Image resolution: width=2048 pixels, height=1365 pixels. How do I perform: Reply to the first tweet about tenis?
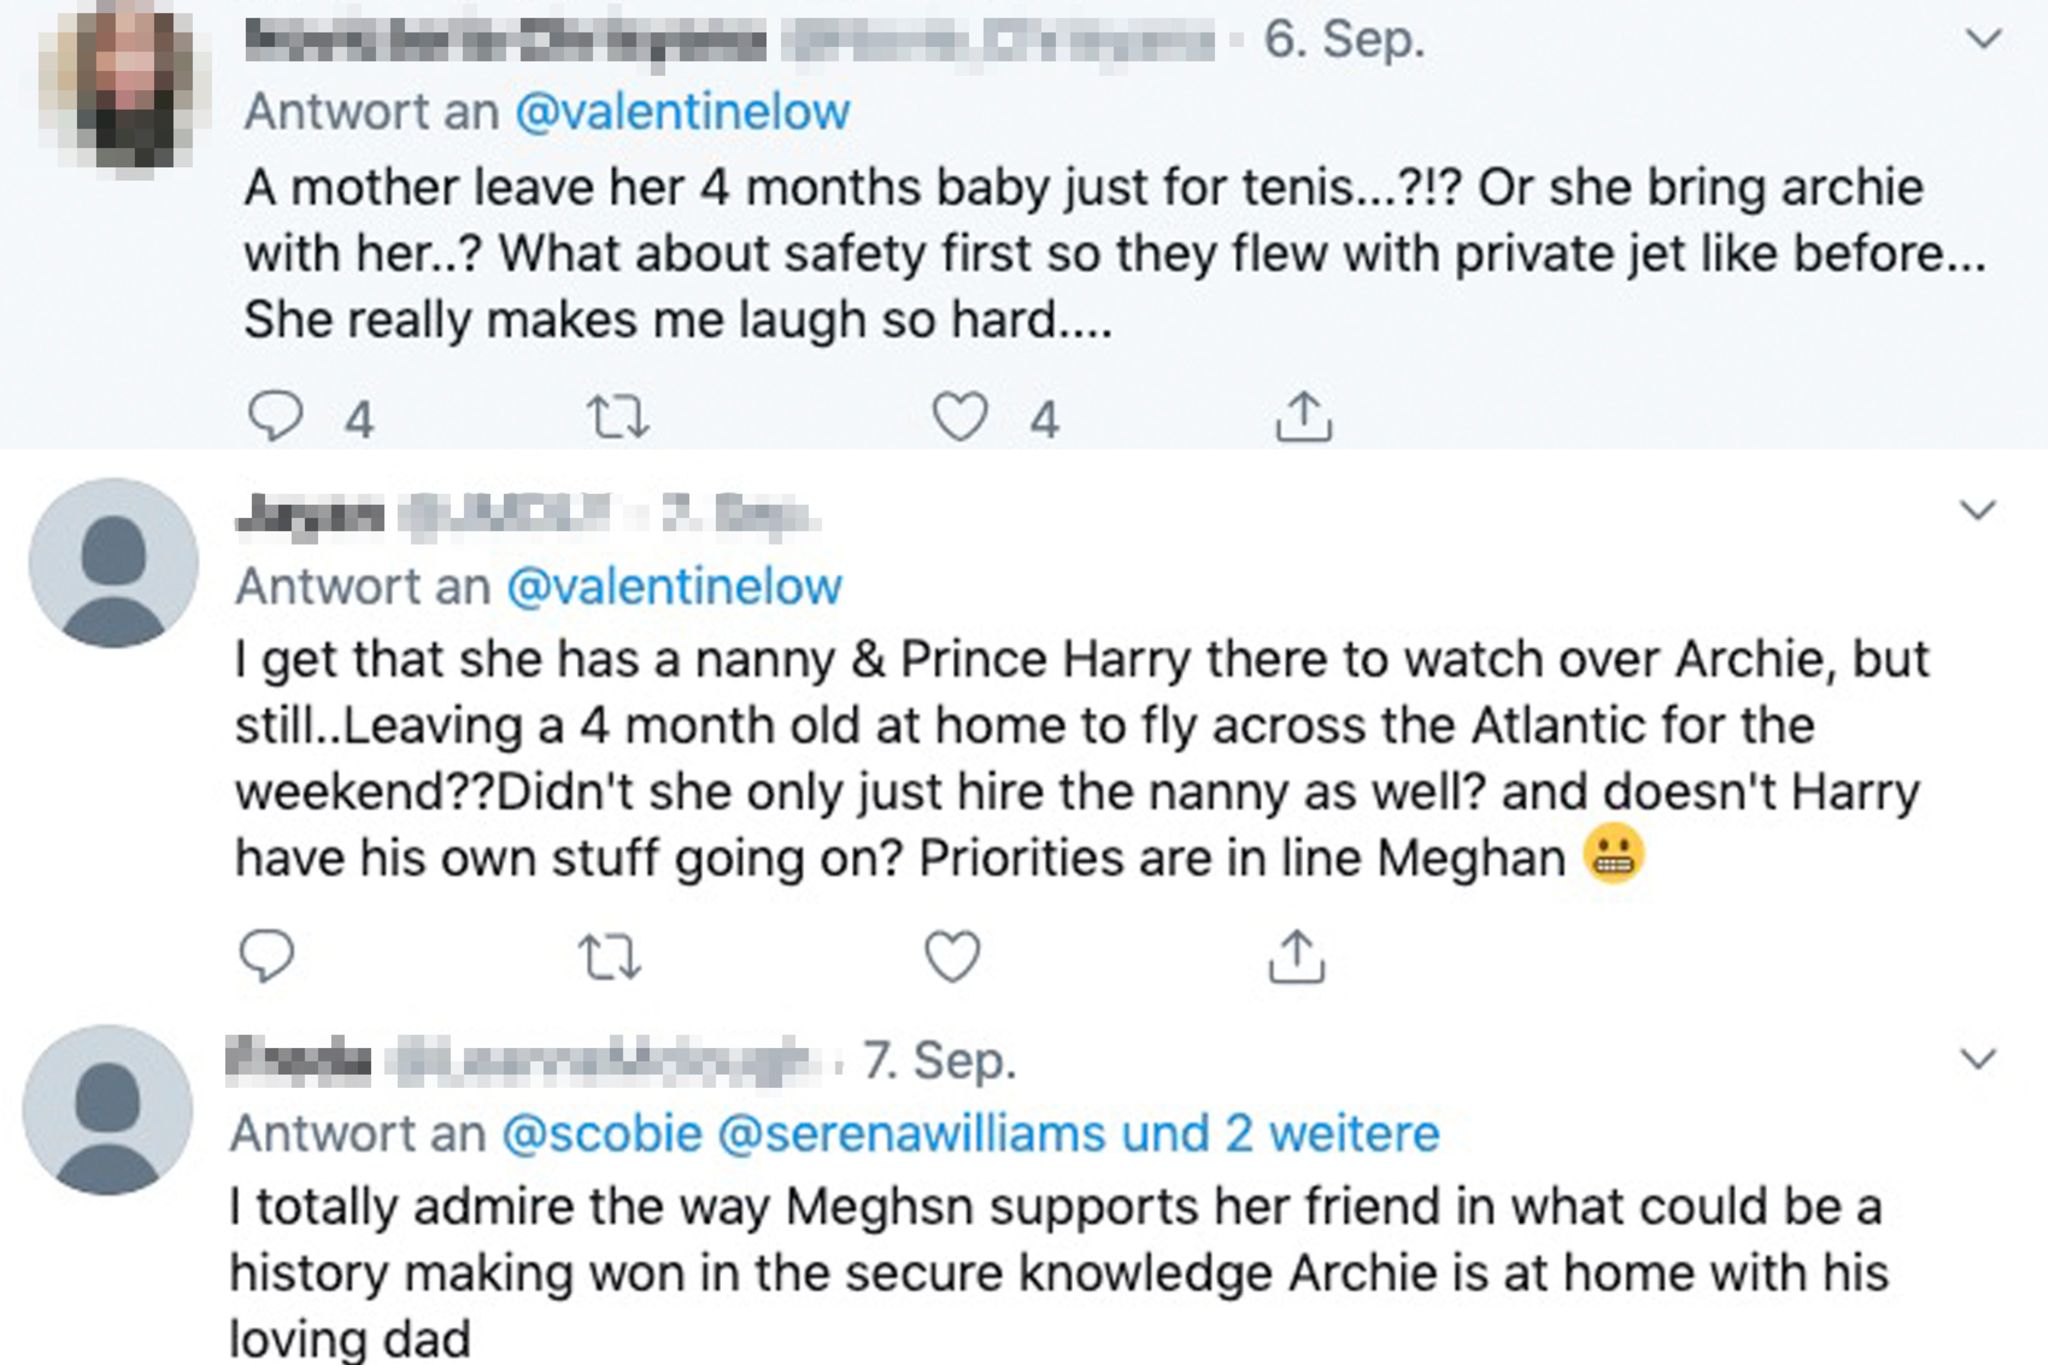tap(275, 416)
